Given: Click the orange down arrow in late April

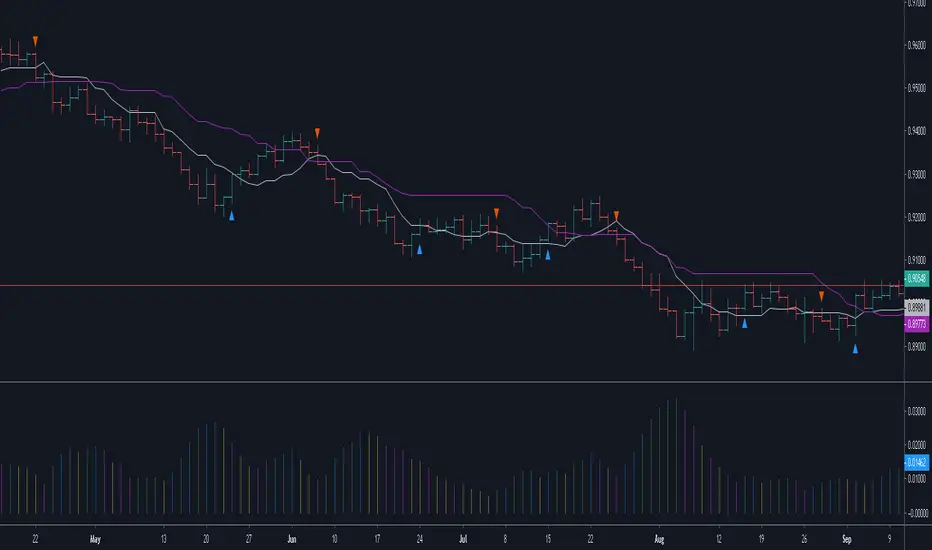Looking at the screenshot, I should 35,40.
